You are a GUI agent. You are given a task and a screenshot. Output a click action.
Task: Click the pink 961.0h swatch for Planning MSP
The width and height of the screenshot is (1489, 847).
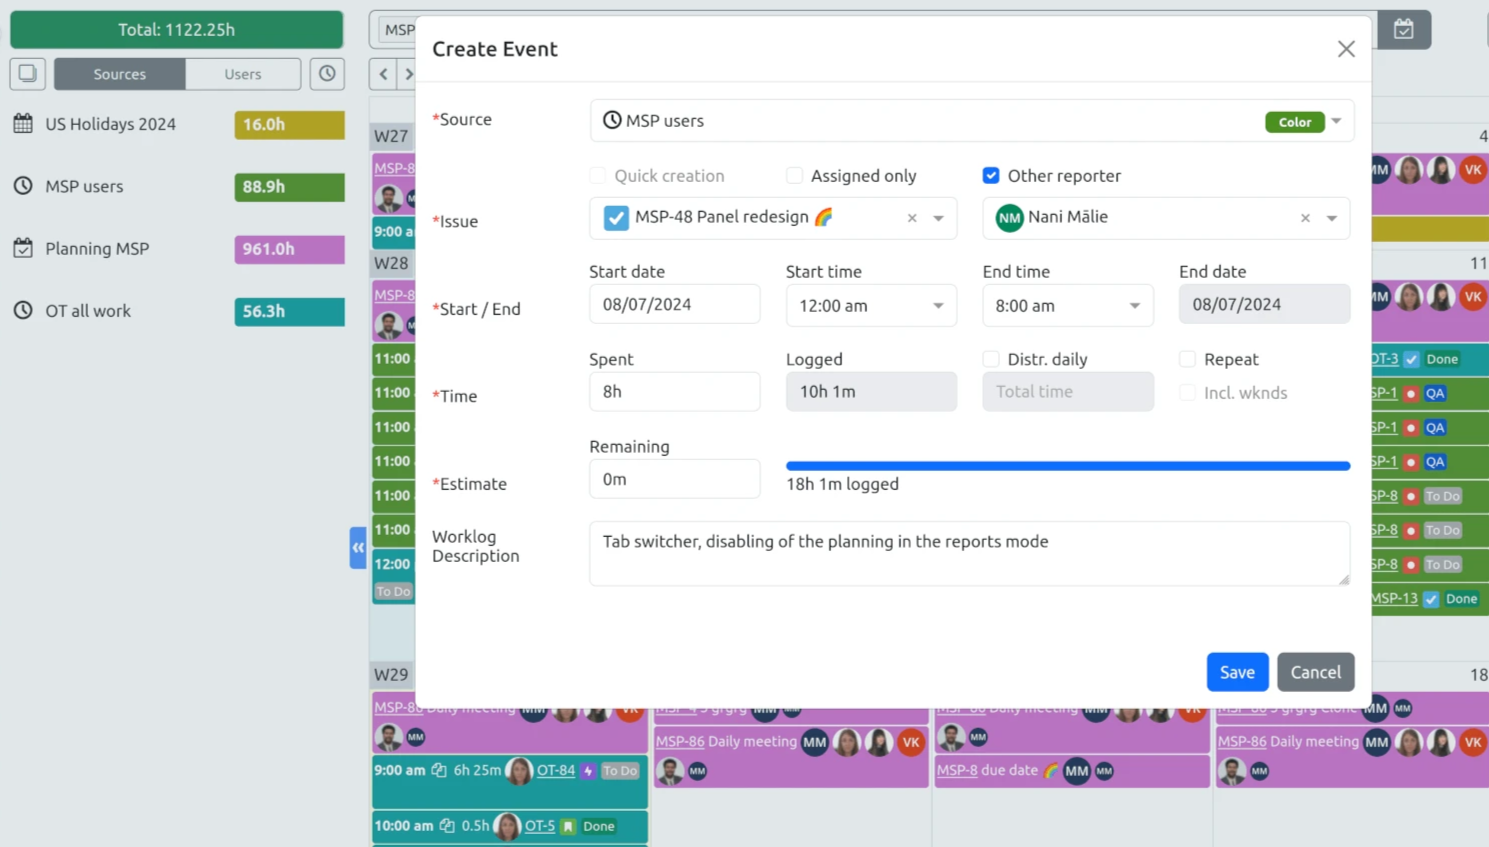(290, 248)
